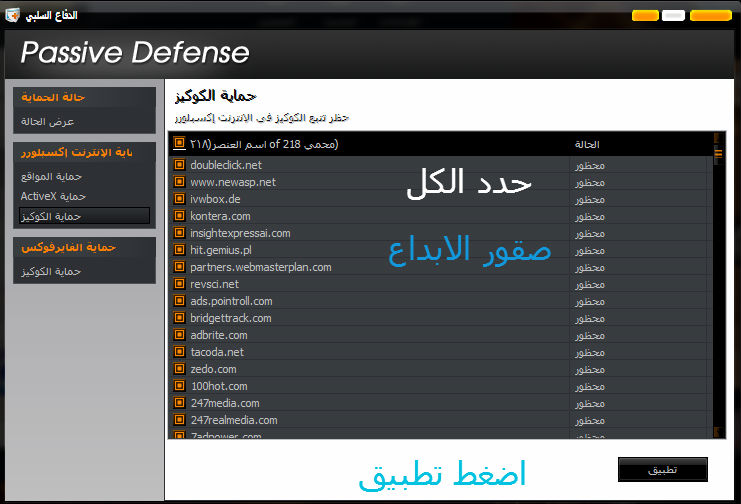Toggle the checkbox icon beside doubleclick.net
The width and height of the screenshot is (741, 504).
pyautogui.click(x=180, y=165)
